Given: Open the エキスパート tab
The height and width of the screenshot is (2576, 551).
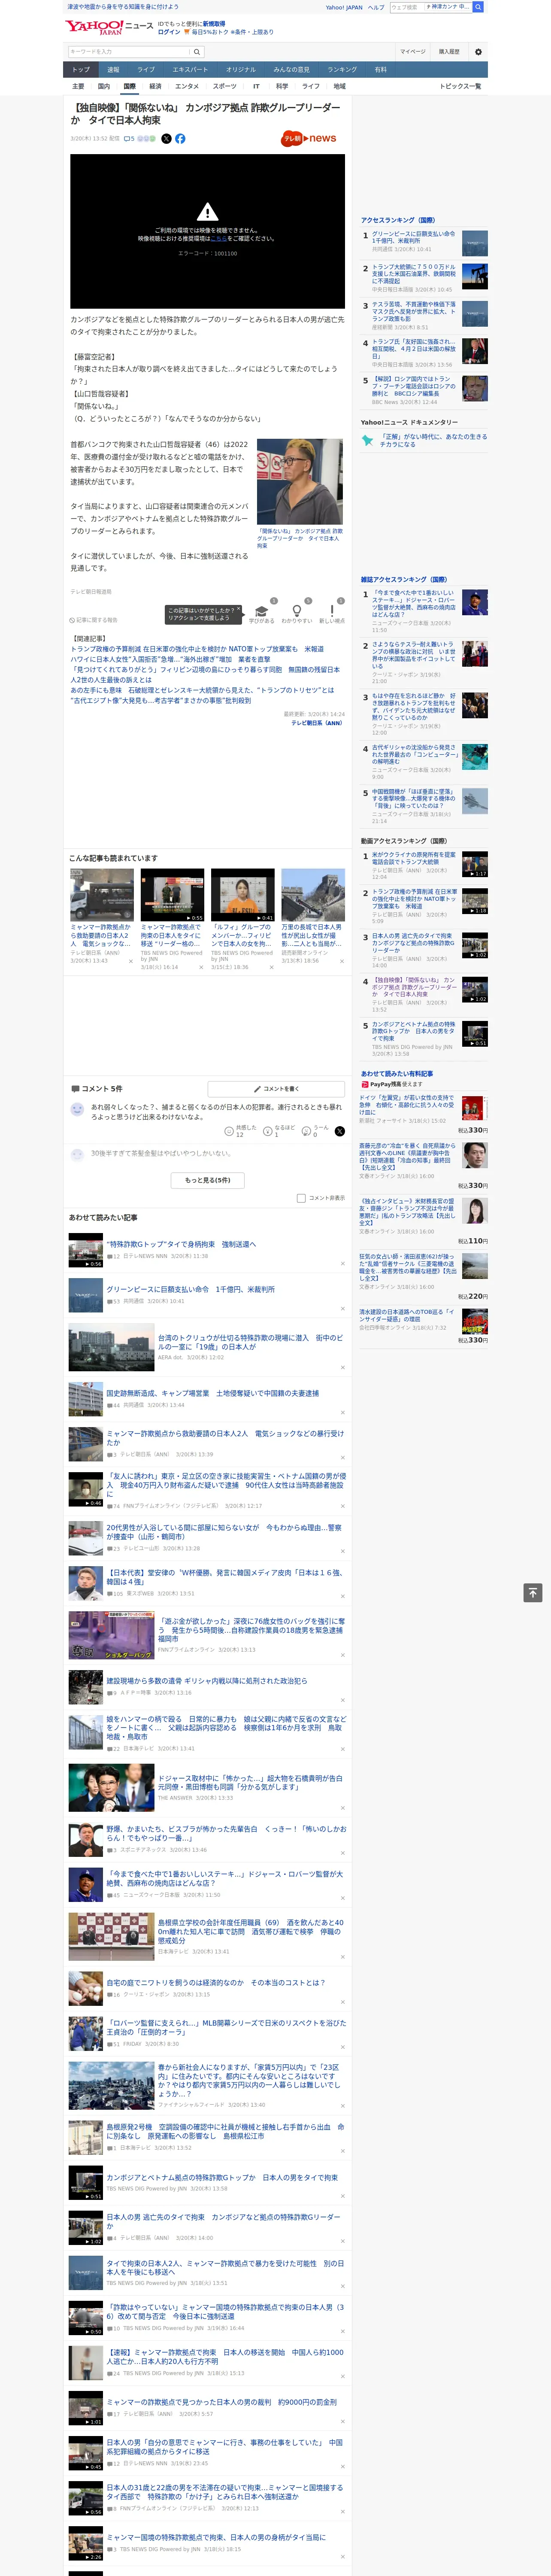Looking at the screenshot, I should click(x=190, y=70).
